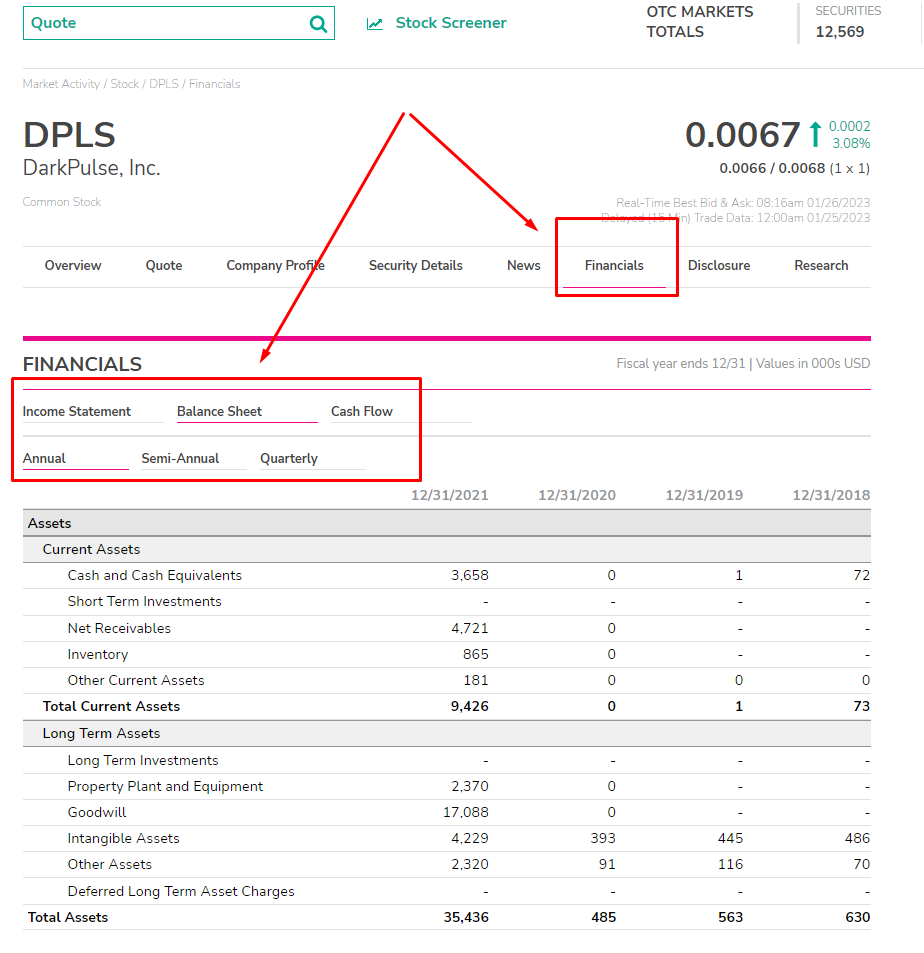
Task: Open the Disclosure tab
Action: 719,266
